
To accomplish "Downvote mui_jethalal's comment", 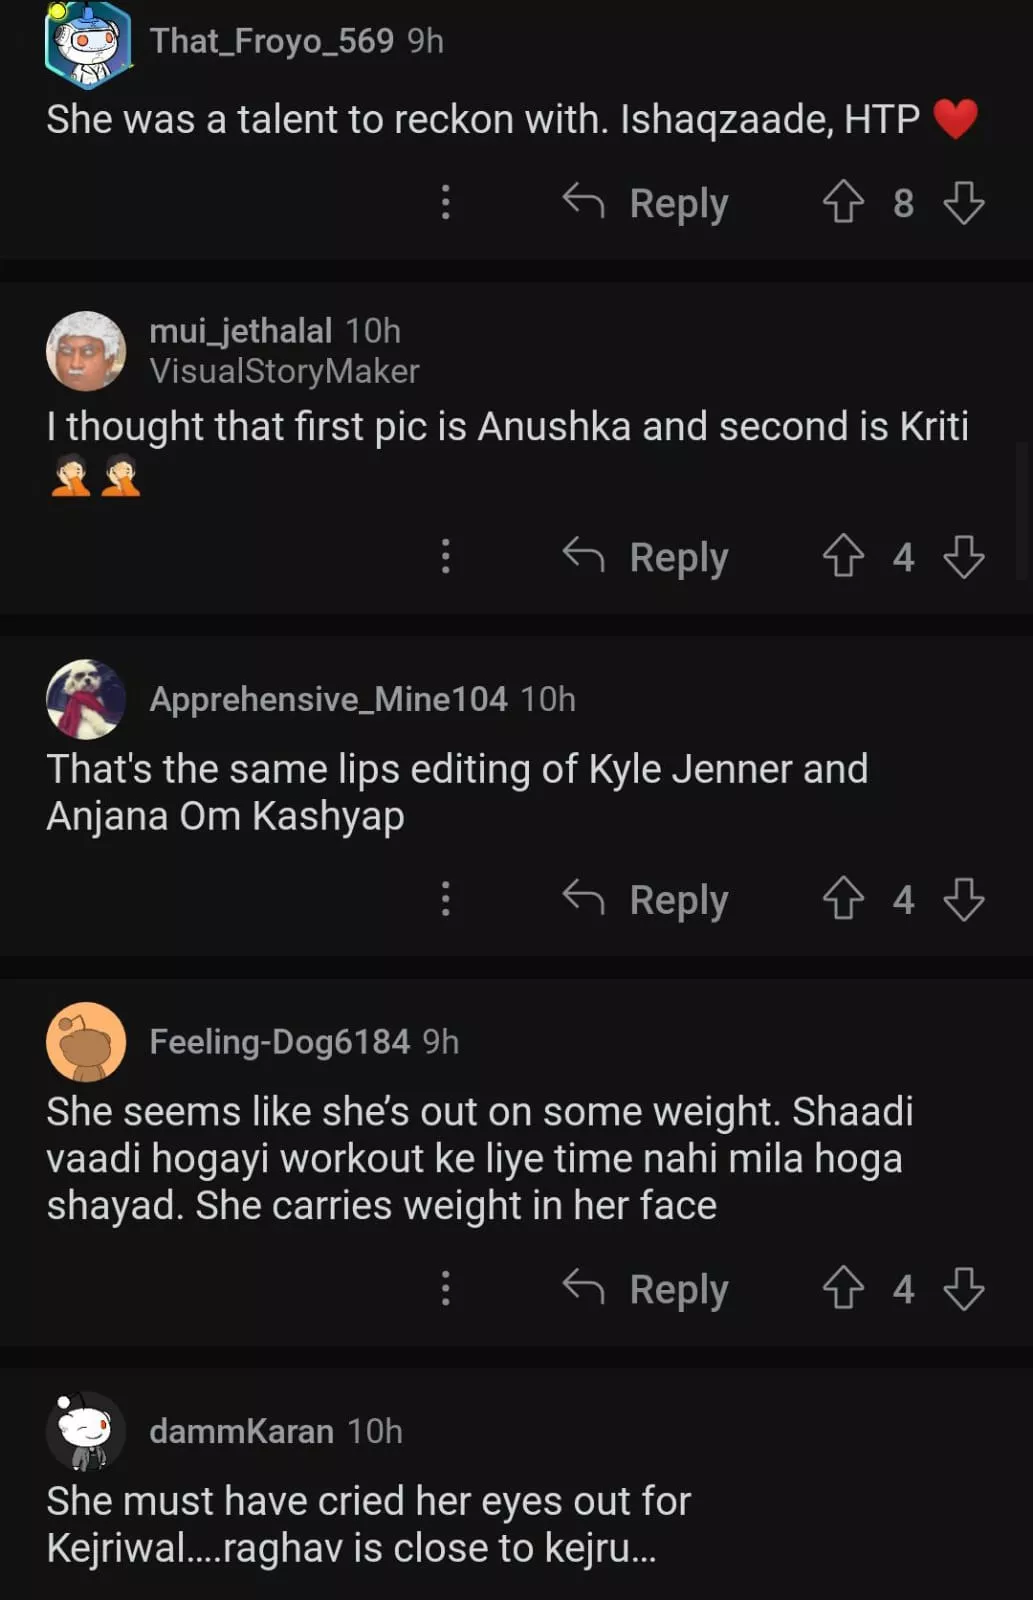I will point(964,556).
